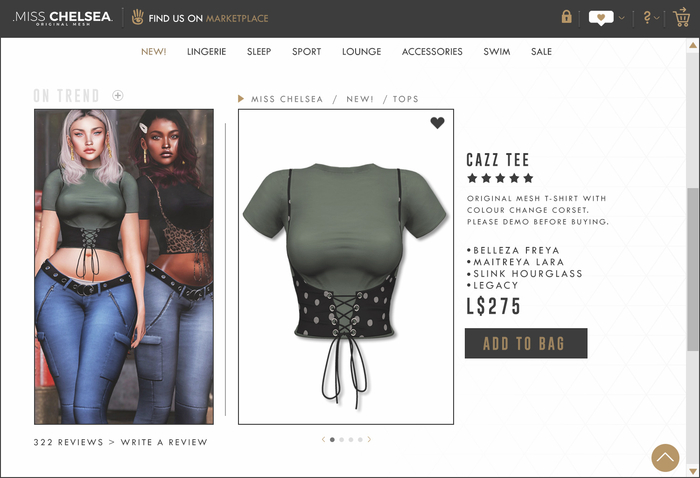700x478 pixels.
Task: Open the Lingerie menu
Action: [206, 51]
